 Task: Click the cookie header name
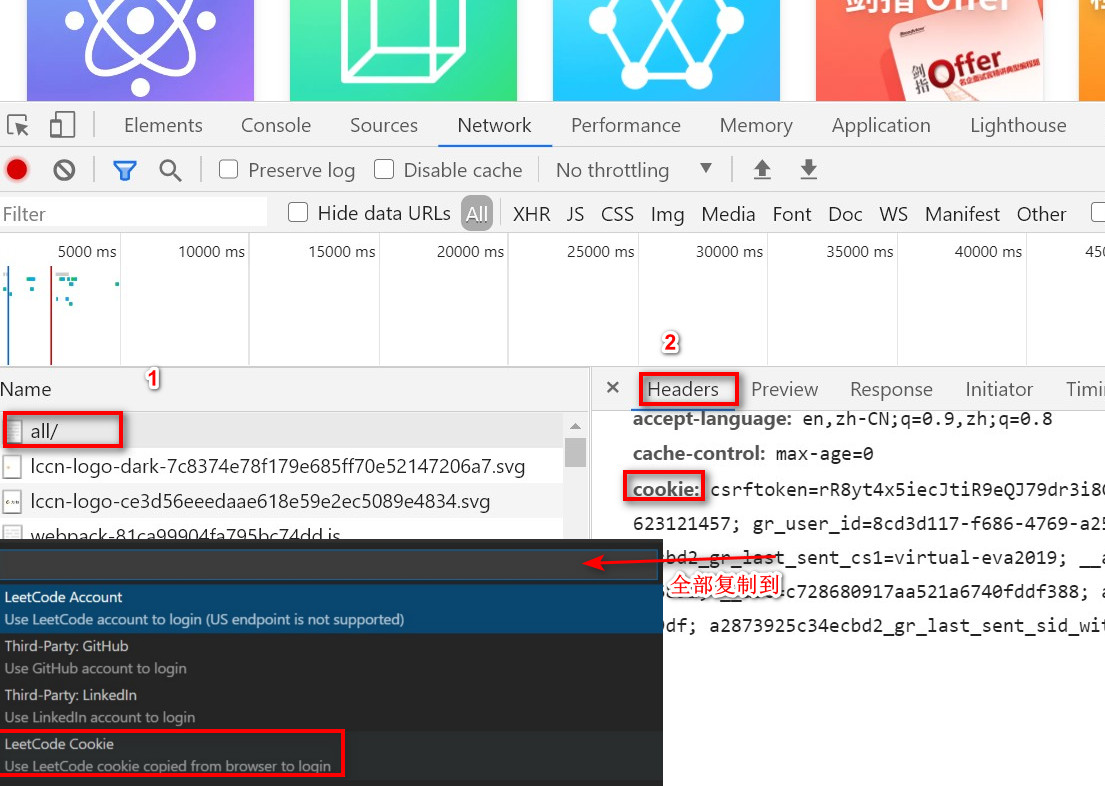(665, 489)
